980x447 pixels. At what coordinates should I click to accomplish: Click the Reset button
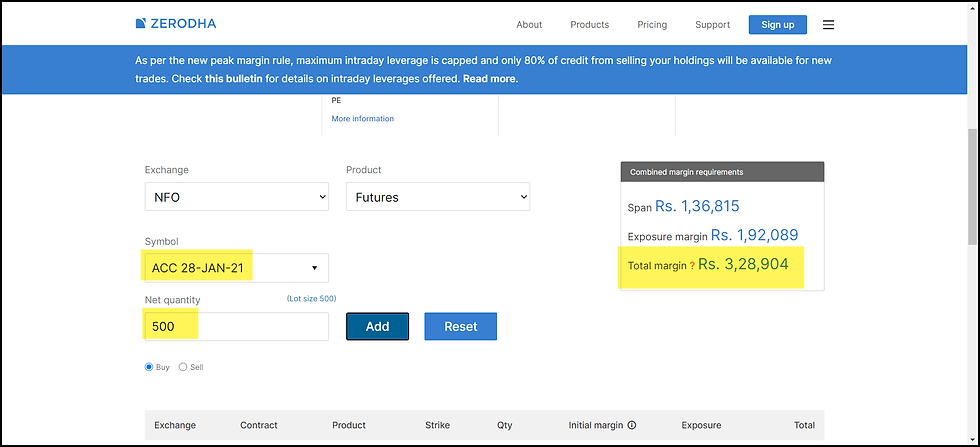[x=461, y=326]
